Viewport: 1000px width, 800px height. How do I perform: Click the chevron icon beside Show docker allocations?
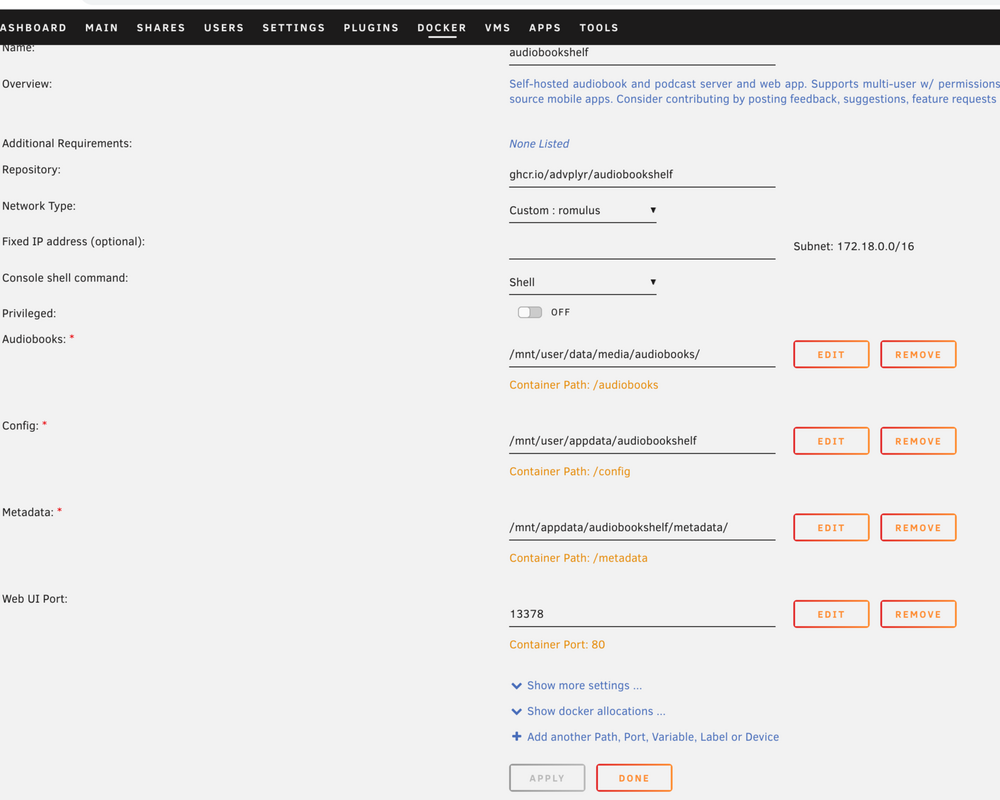[517, 711]
